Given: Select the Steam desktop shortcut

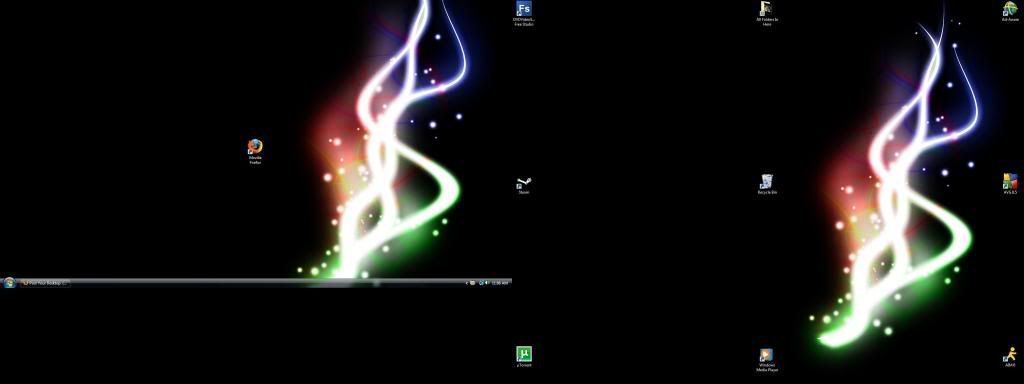Looking at the screenshot, I should coord(524,183).
